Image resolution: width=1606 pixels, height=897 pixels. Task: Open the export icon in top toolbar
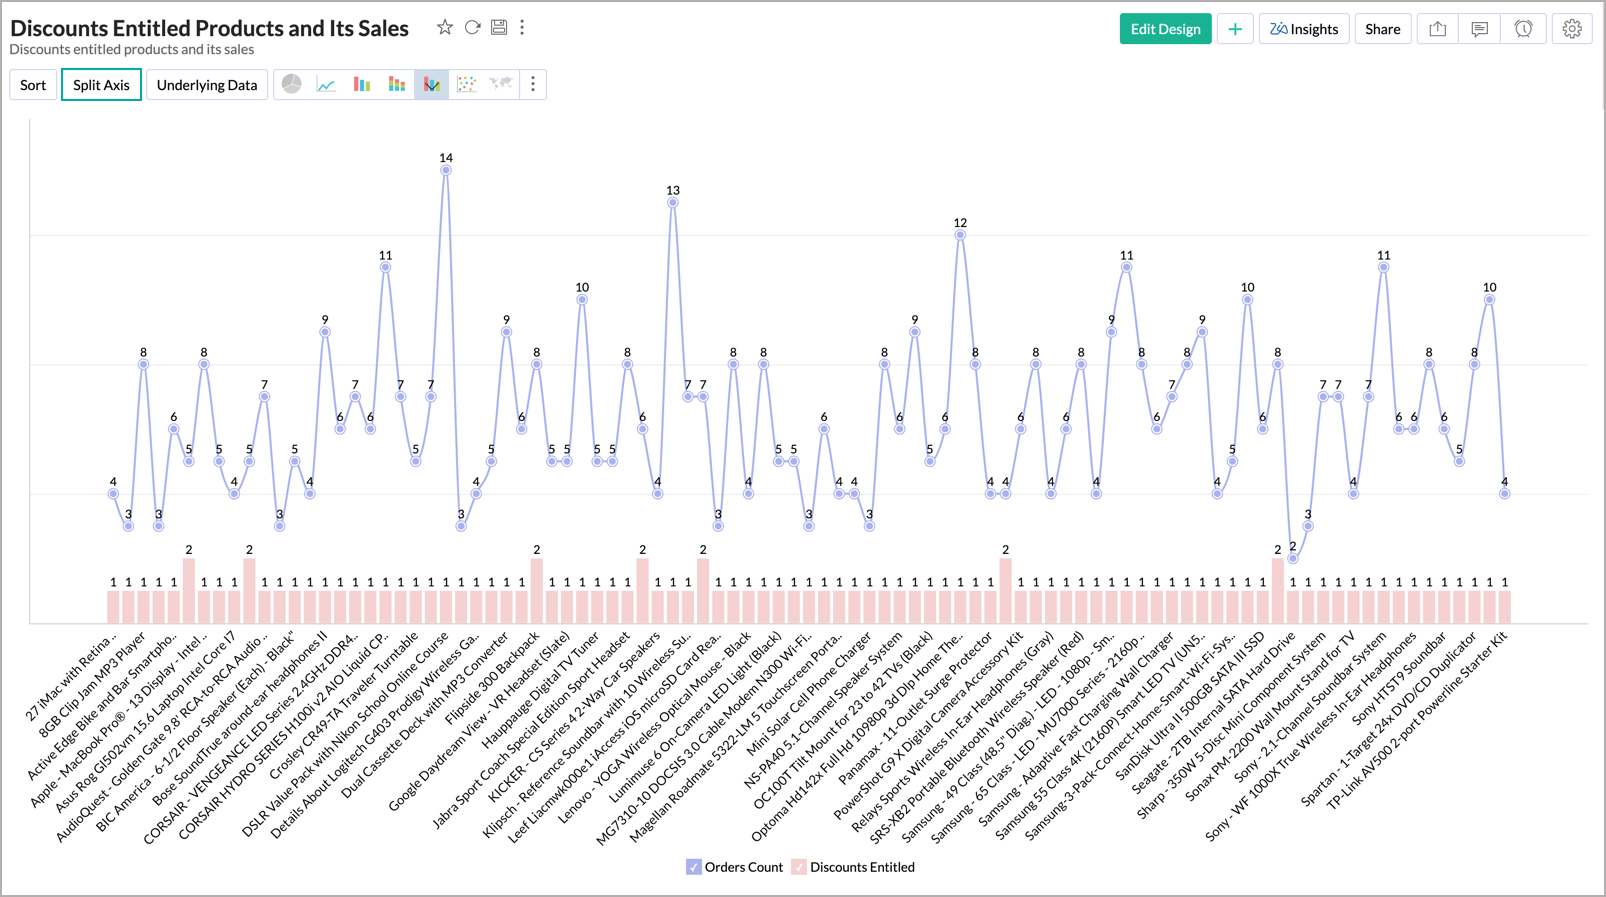[1437, 29]
